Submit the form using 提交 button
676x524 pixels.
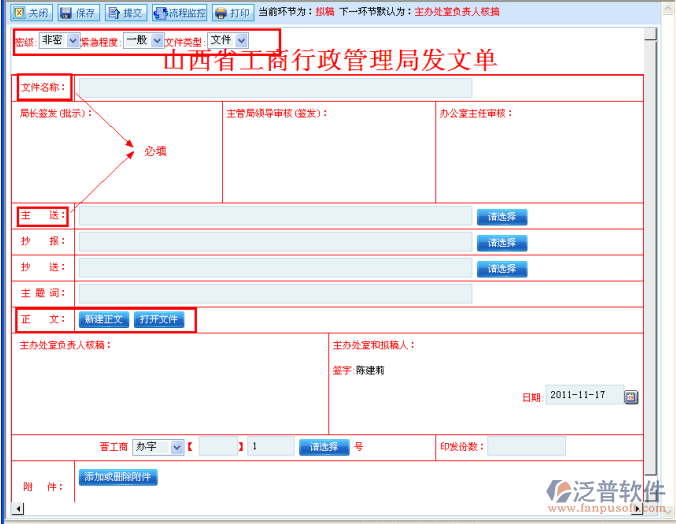[126, 13]
